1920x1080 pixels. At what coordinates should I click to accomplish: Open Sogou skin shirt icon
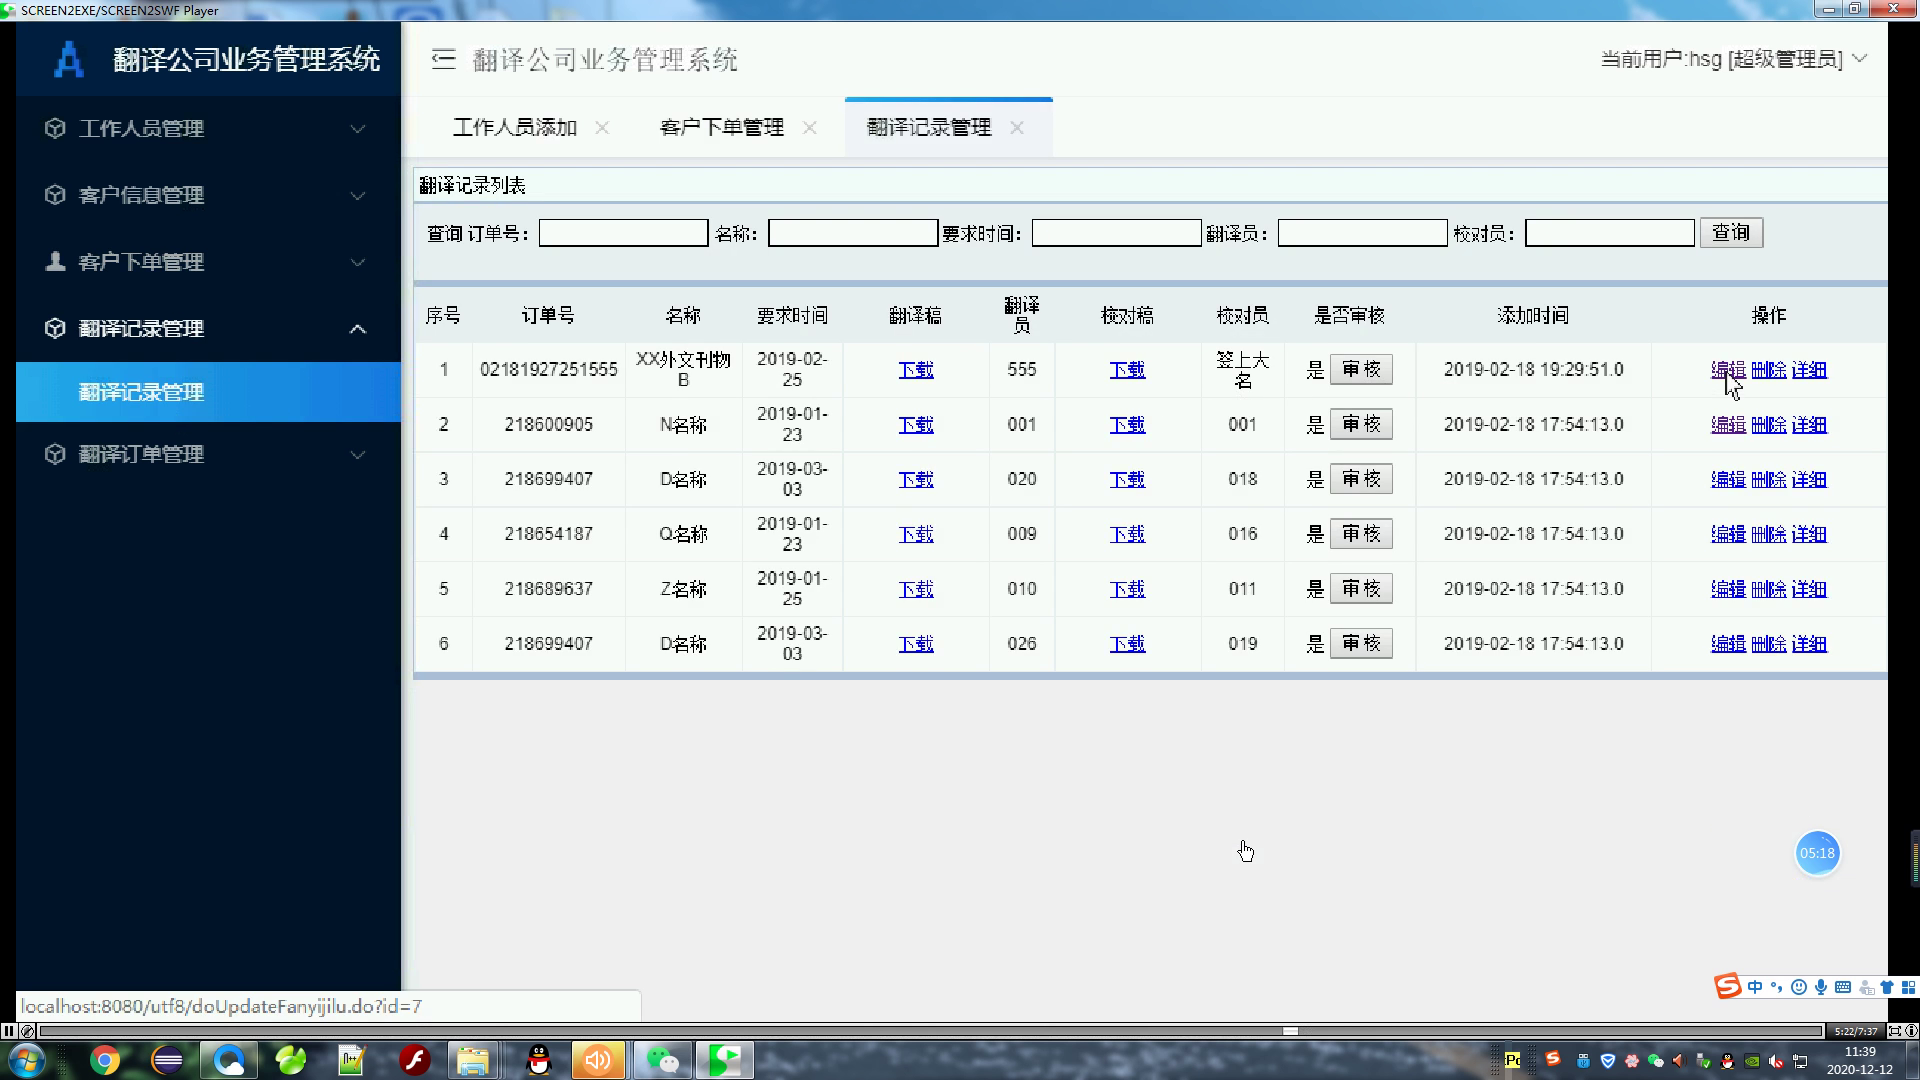tap(1887, 987)
